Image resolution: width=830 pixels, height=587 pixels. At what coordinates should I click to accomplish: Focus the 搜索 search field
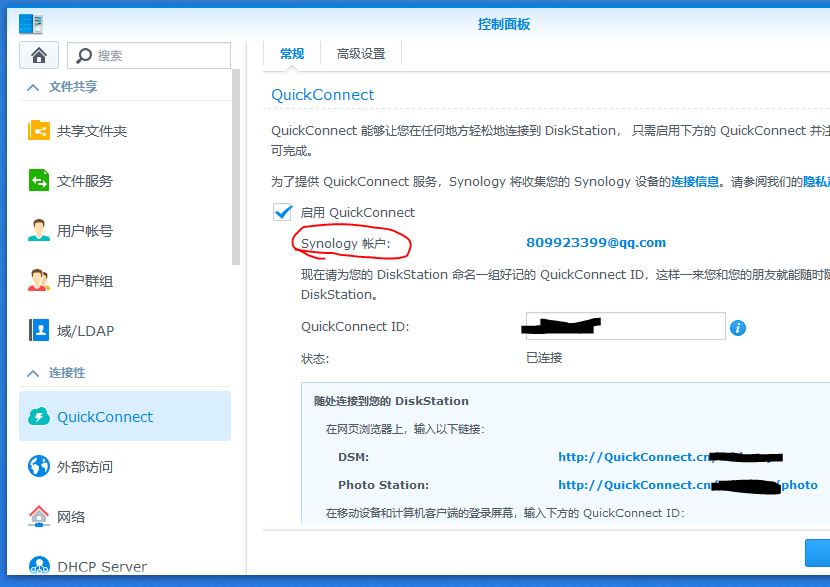(x=149, y=56)
